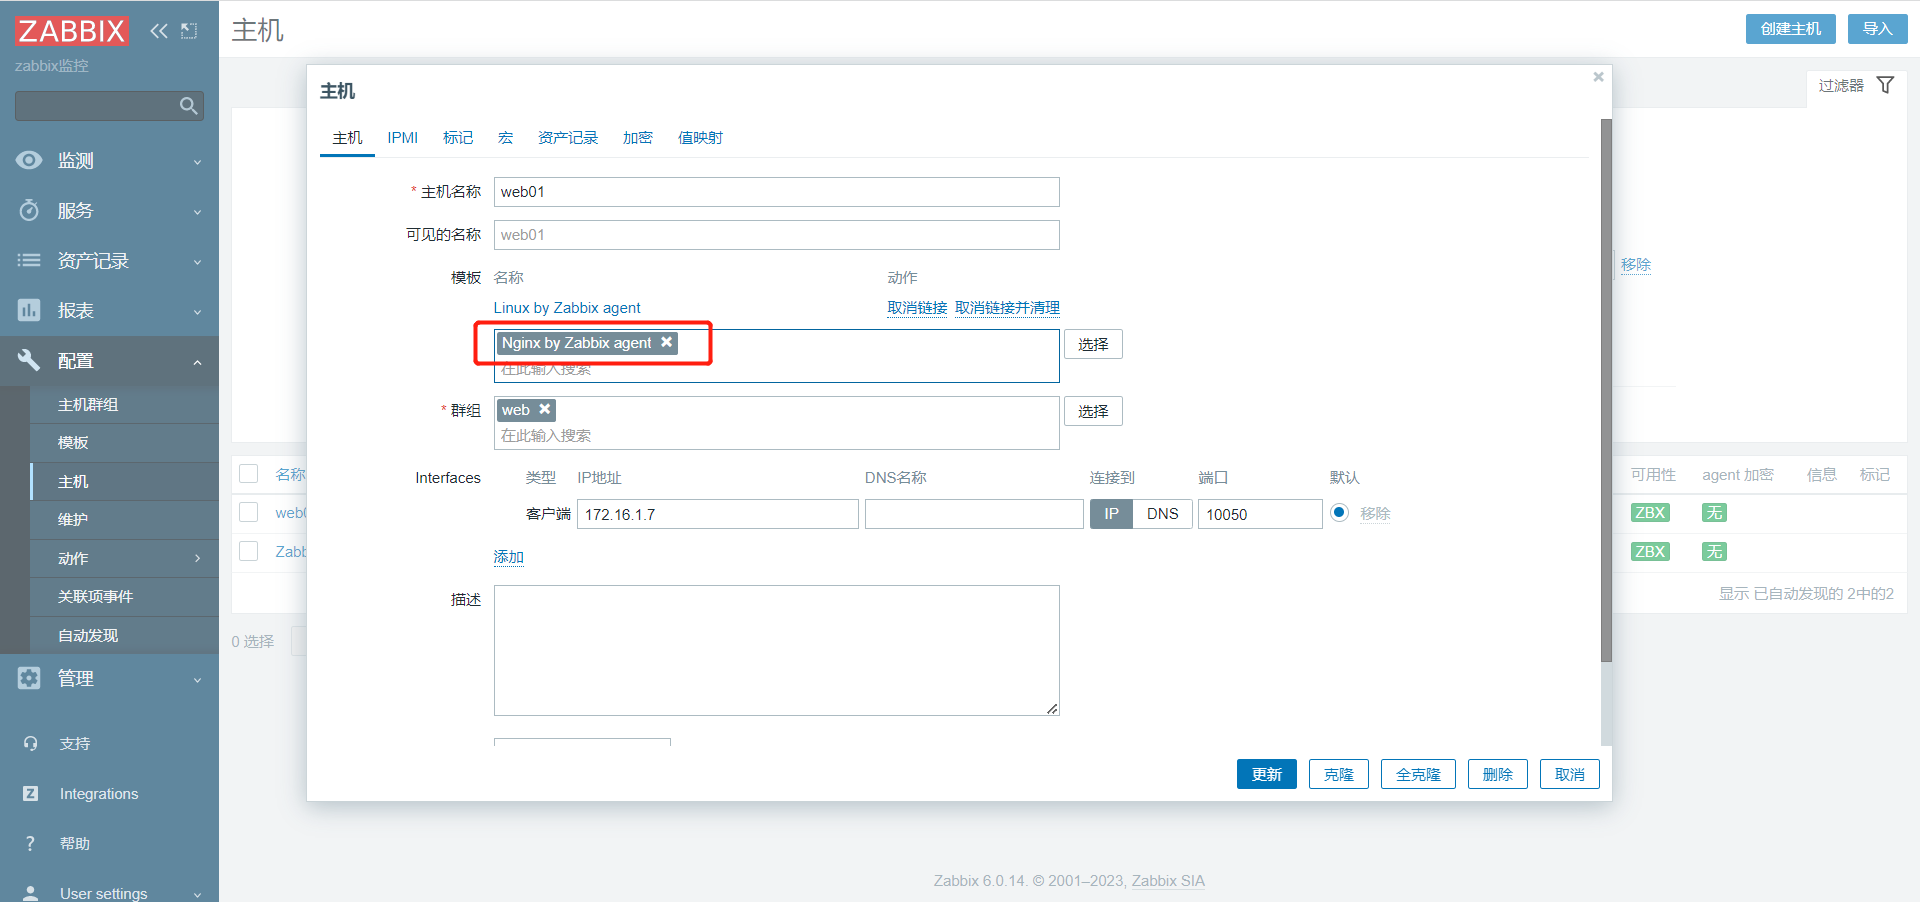Open the 宏 macros tab
The height and width of the screenshot is (902, 1920).
pyautogui.click(x=505, y=138)
